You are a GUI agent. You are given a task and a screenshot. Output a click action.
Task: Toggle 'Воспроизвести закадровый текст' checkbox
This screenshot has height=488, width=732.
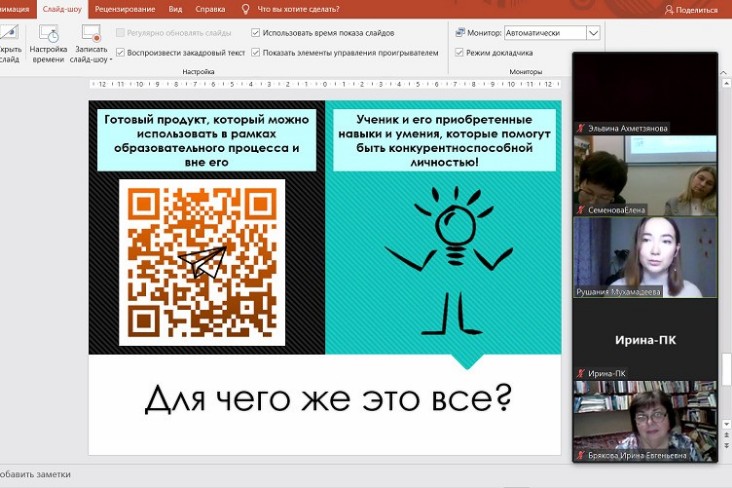(x=120, y=52)
